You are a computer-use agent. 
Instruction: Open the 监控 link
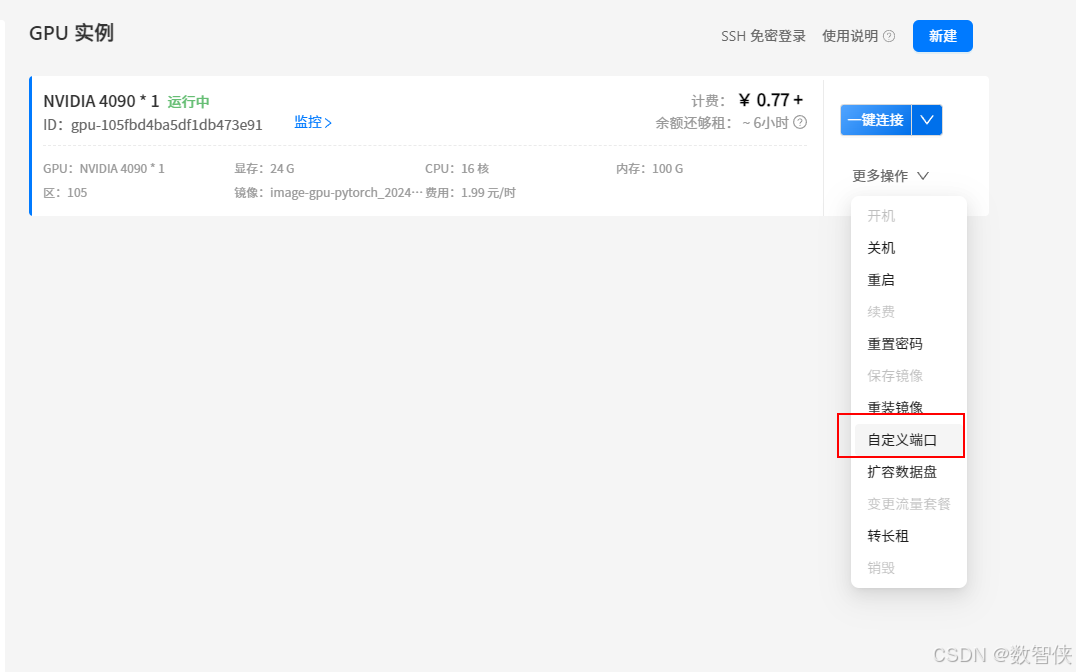tap(312, 122)
